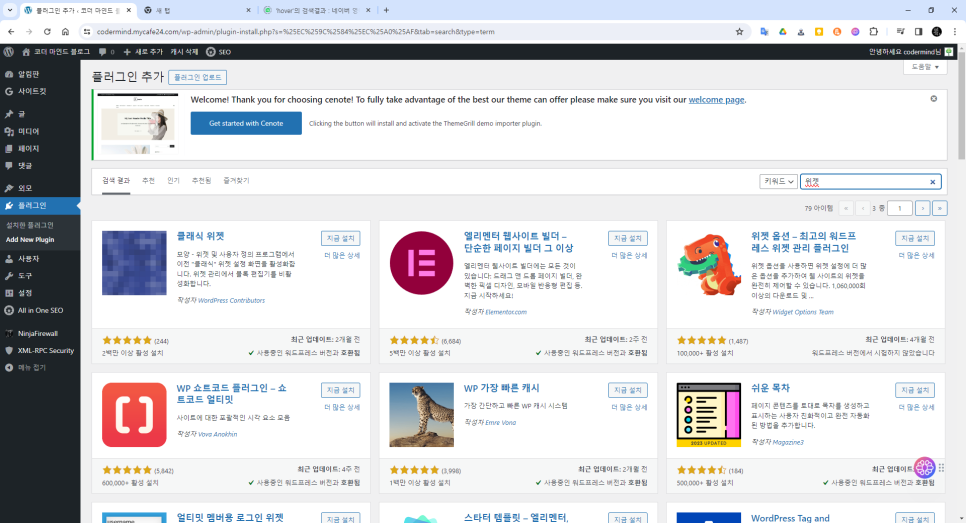Open 미디어 in sidebar

pos(28,131)
